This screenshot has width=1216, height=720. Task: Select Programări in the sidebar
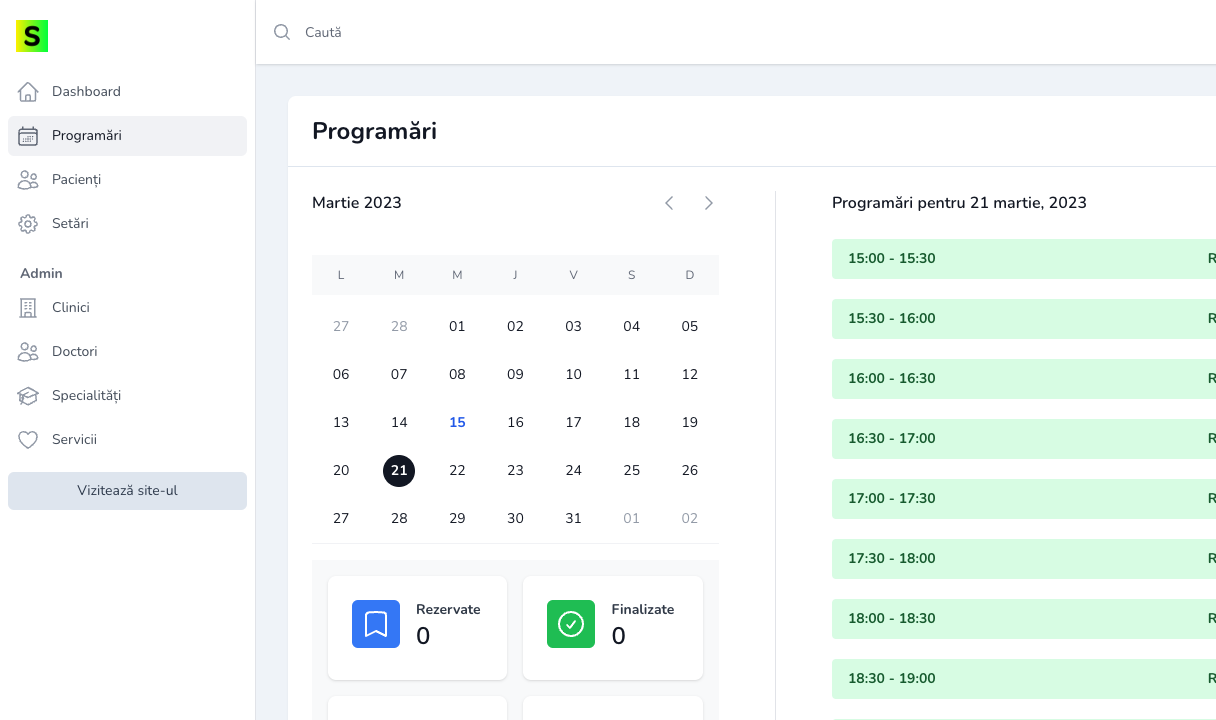click(x=127, y=136)
